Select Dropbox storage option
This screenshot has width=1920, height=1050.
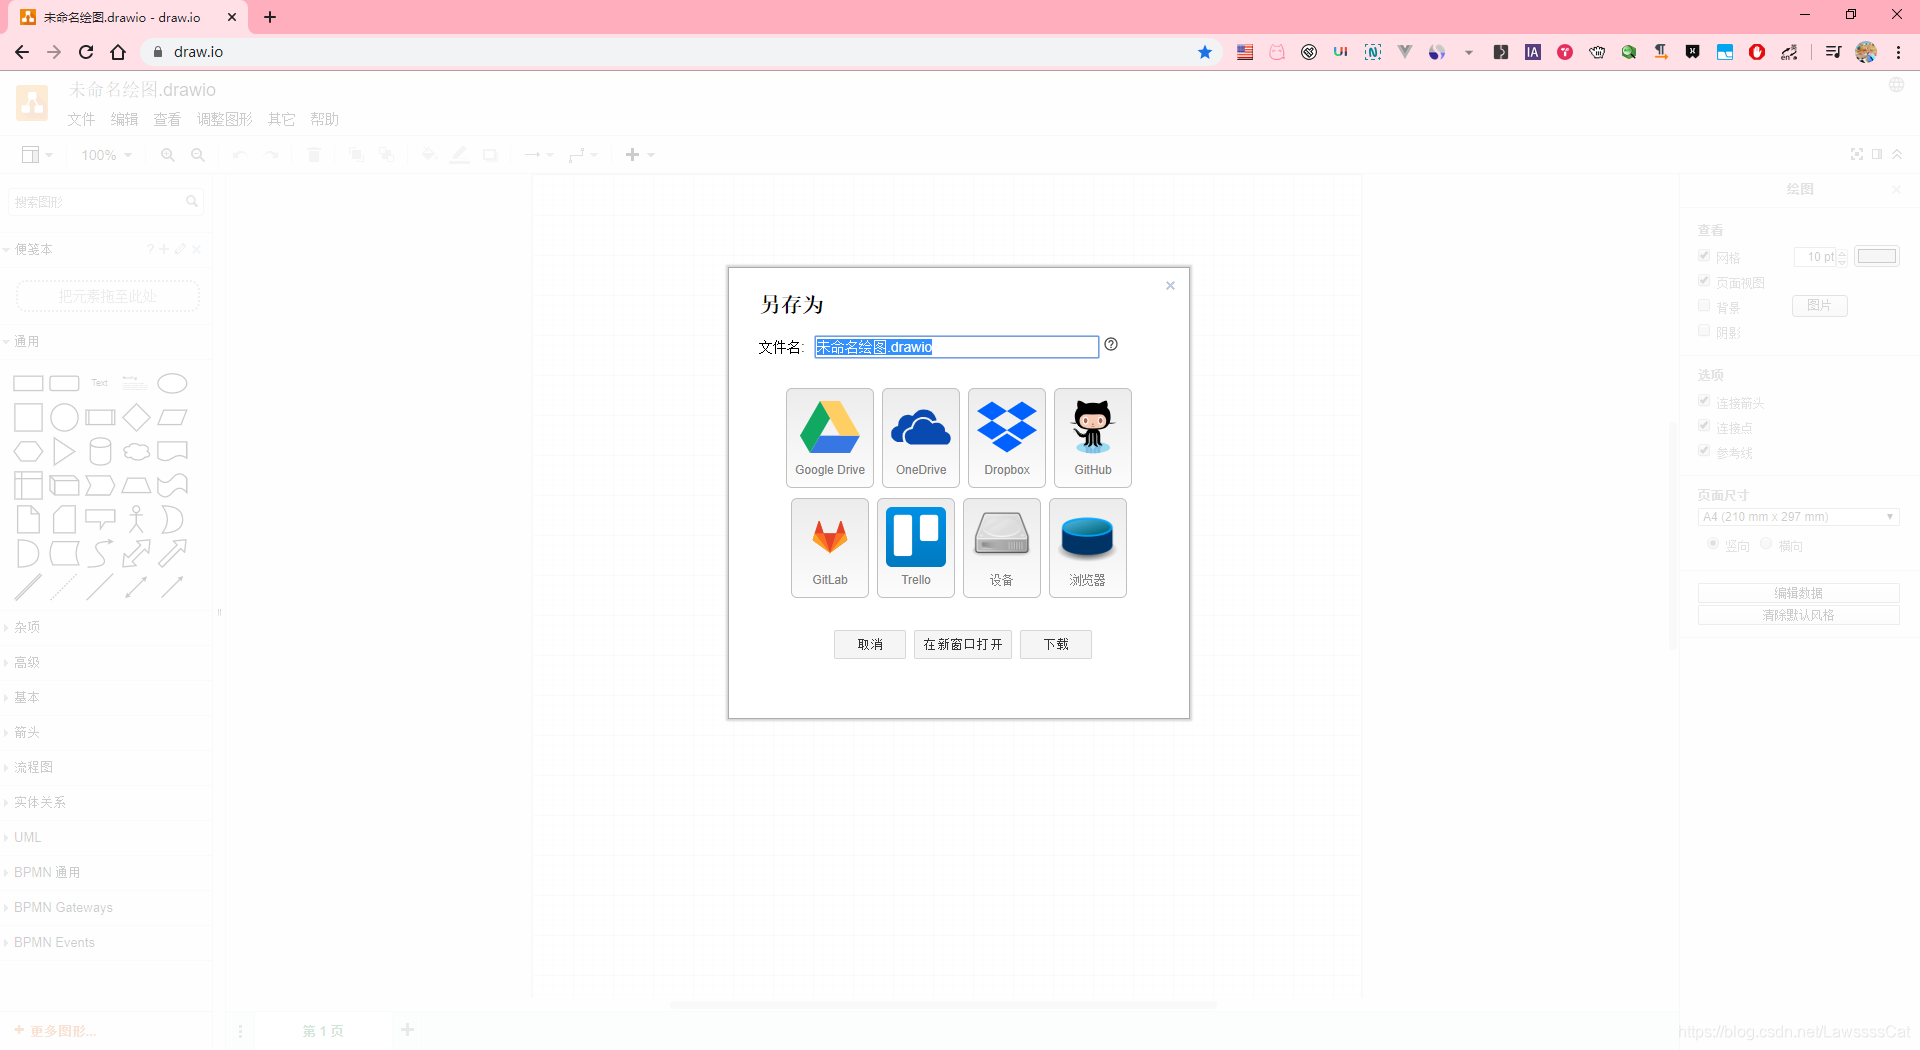[x=1007, y=438]
